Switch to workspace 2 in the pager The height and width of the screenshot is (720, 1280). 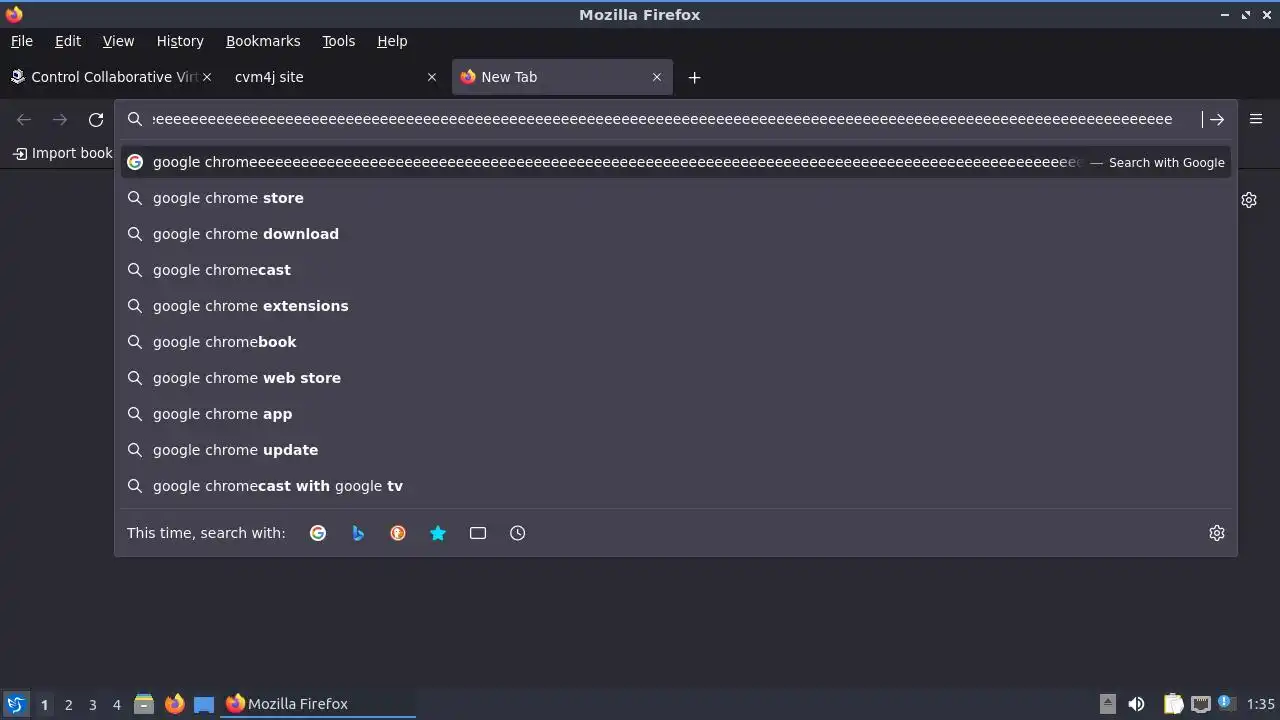(x=68, y=705)
